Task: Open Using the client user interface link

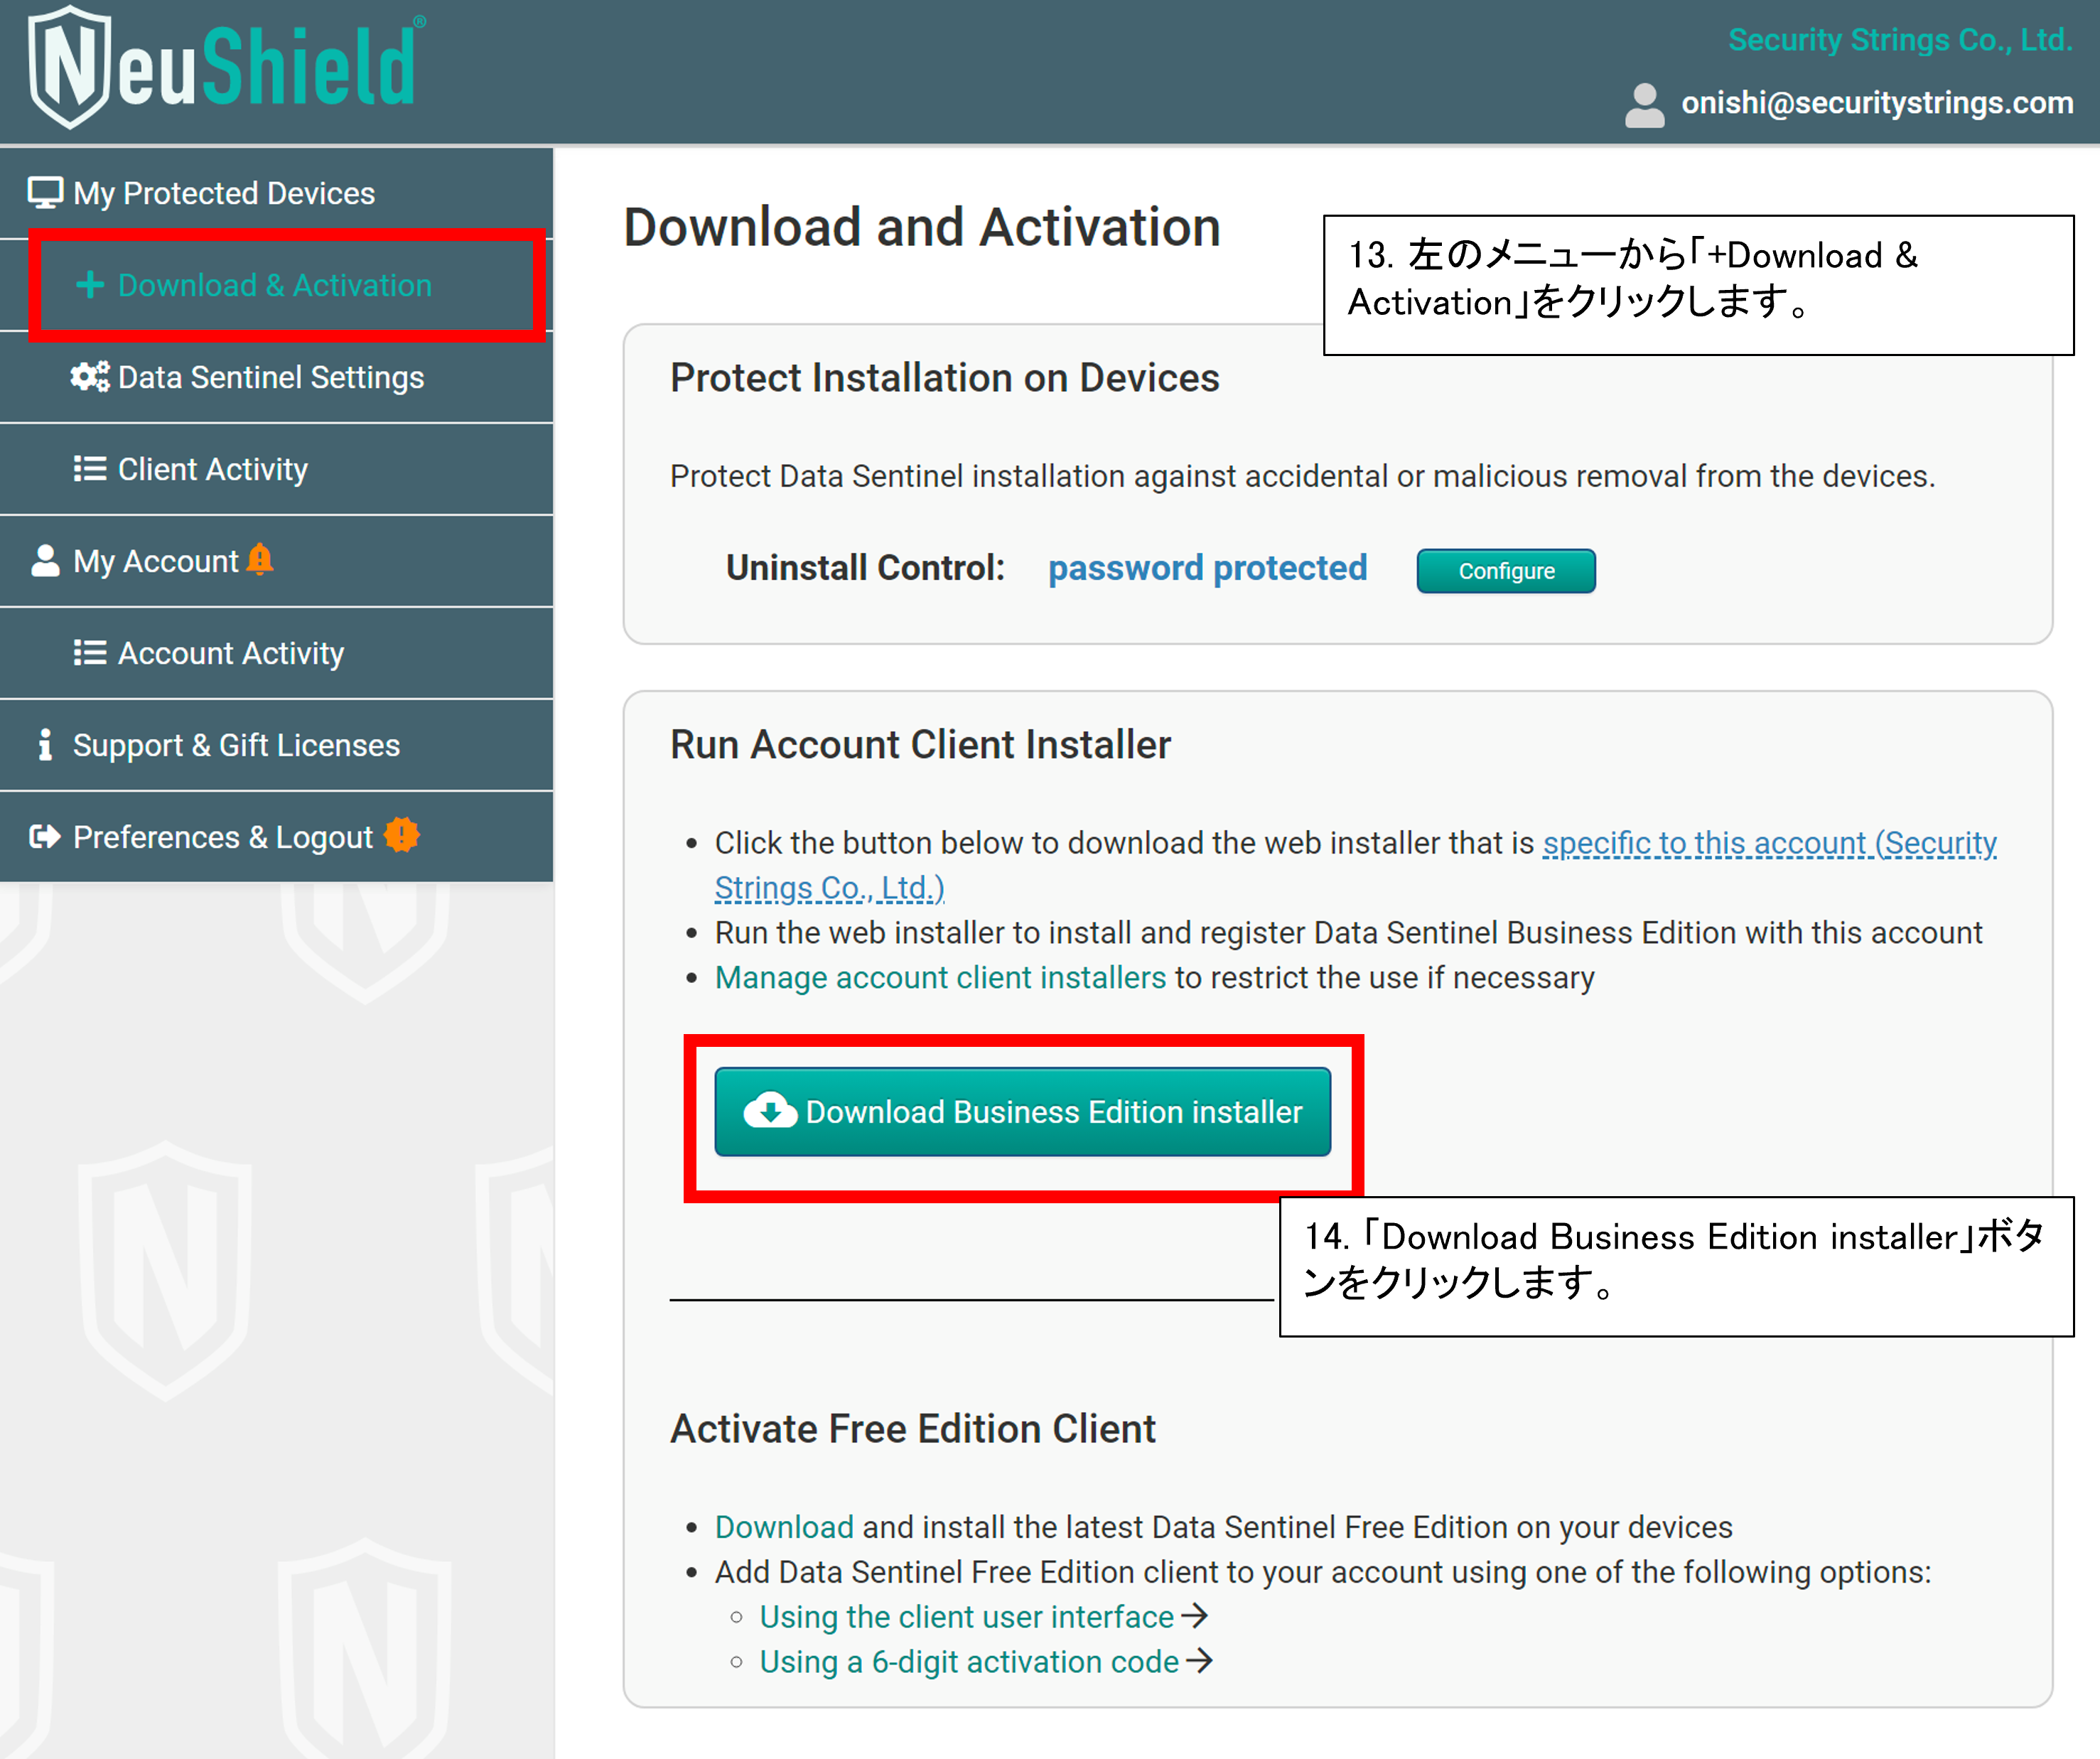Action: 966,1617
